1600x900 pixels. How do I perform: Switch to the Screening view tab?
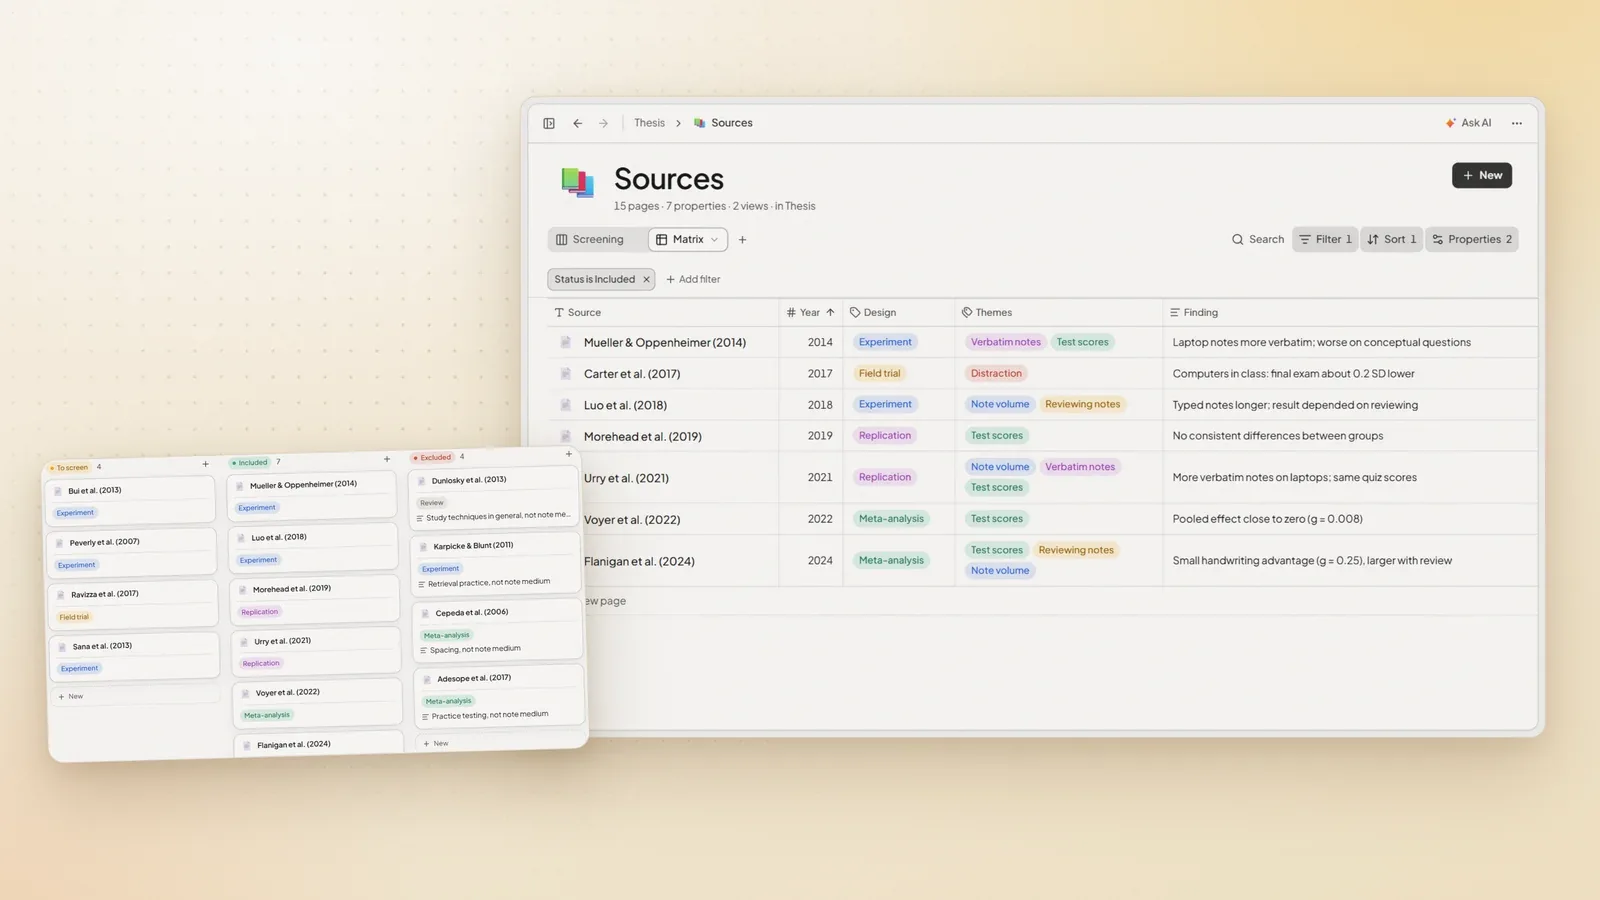[x=590, y=240]
